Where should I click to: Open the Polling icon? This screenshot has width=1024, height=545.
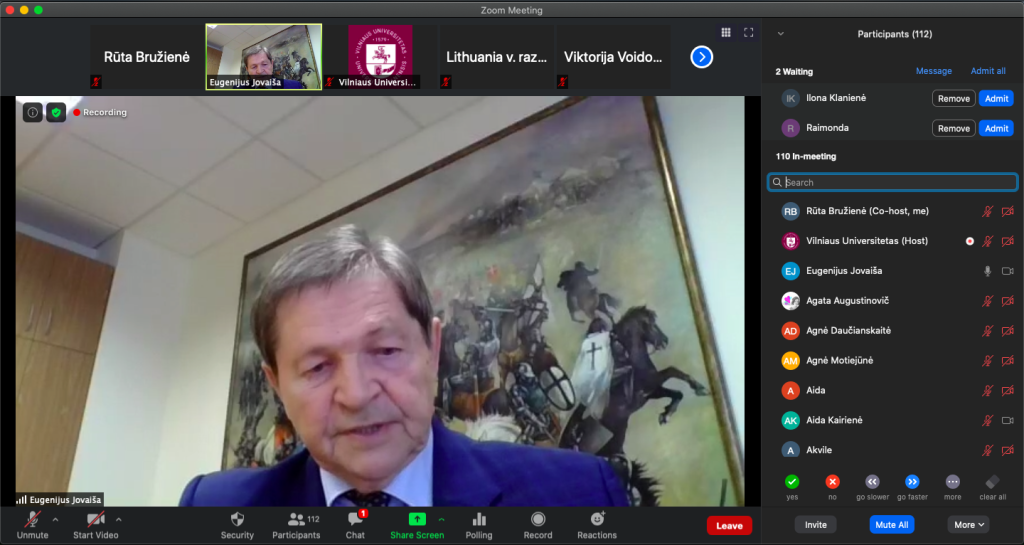479,519
